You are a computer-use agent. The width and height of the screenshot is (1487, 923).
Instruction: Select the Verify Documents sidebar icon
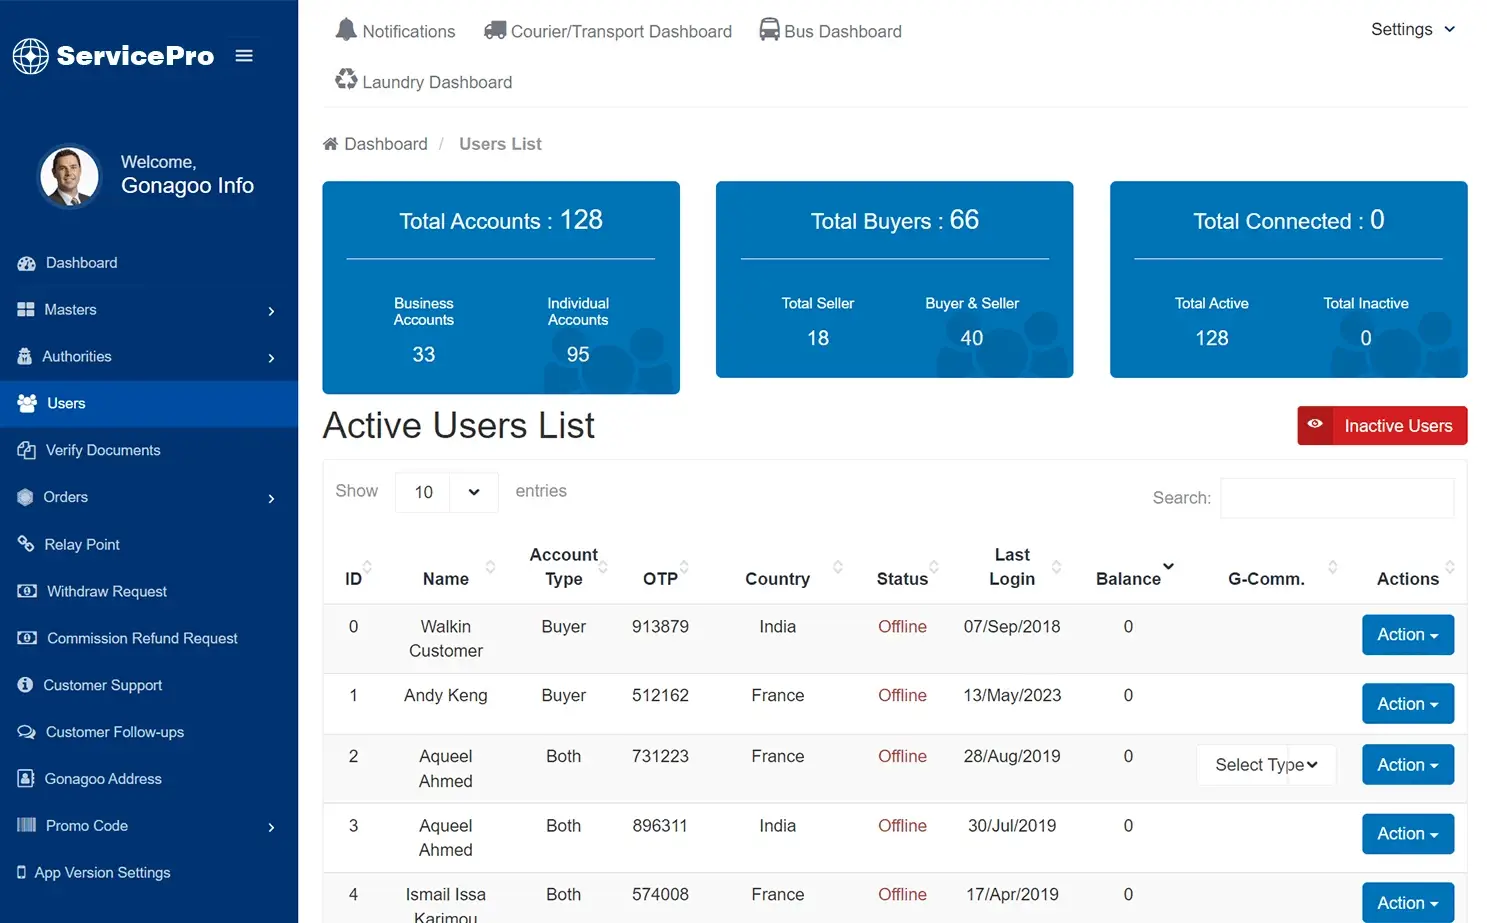click(x=27, y=450)
